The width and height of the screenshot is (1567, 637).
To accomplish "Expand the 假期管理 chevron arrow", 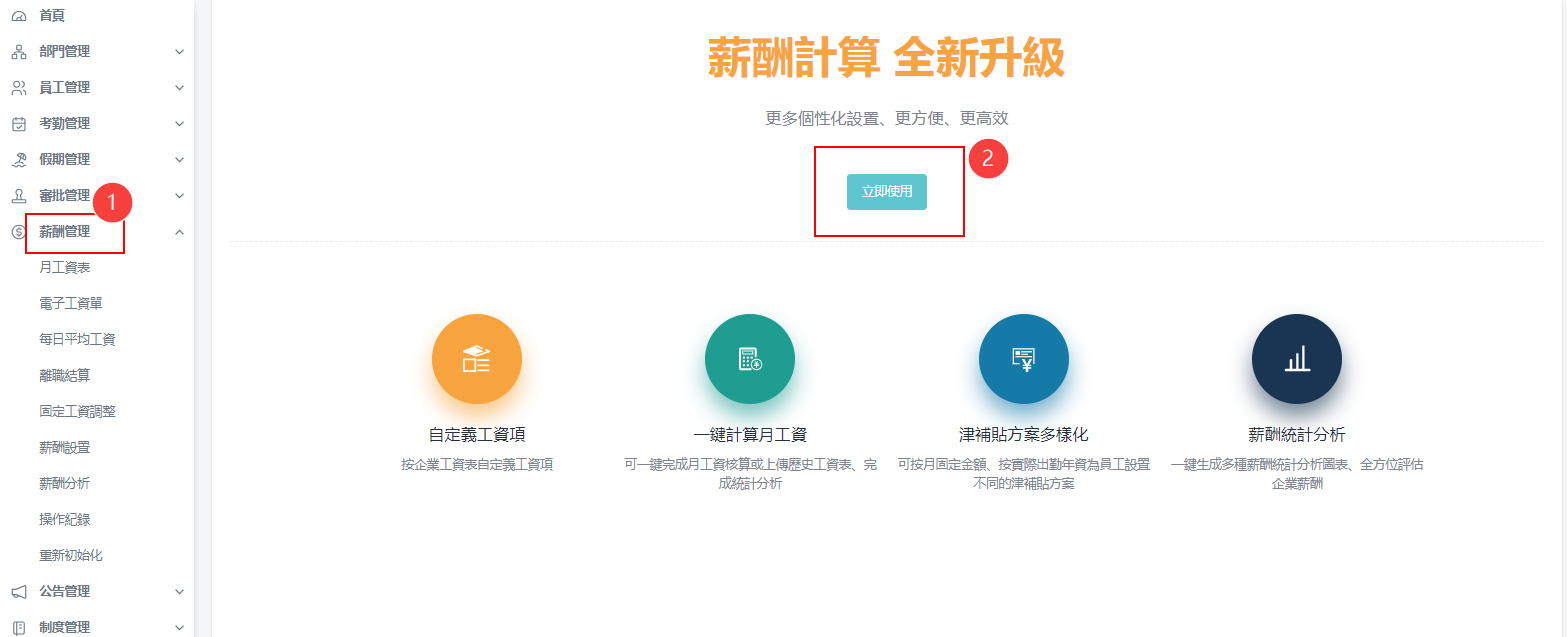I will (x=179, y=160).
